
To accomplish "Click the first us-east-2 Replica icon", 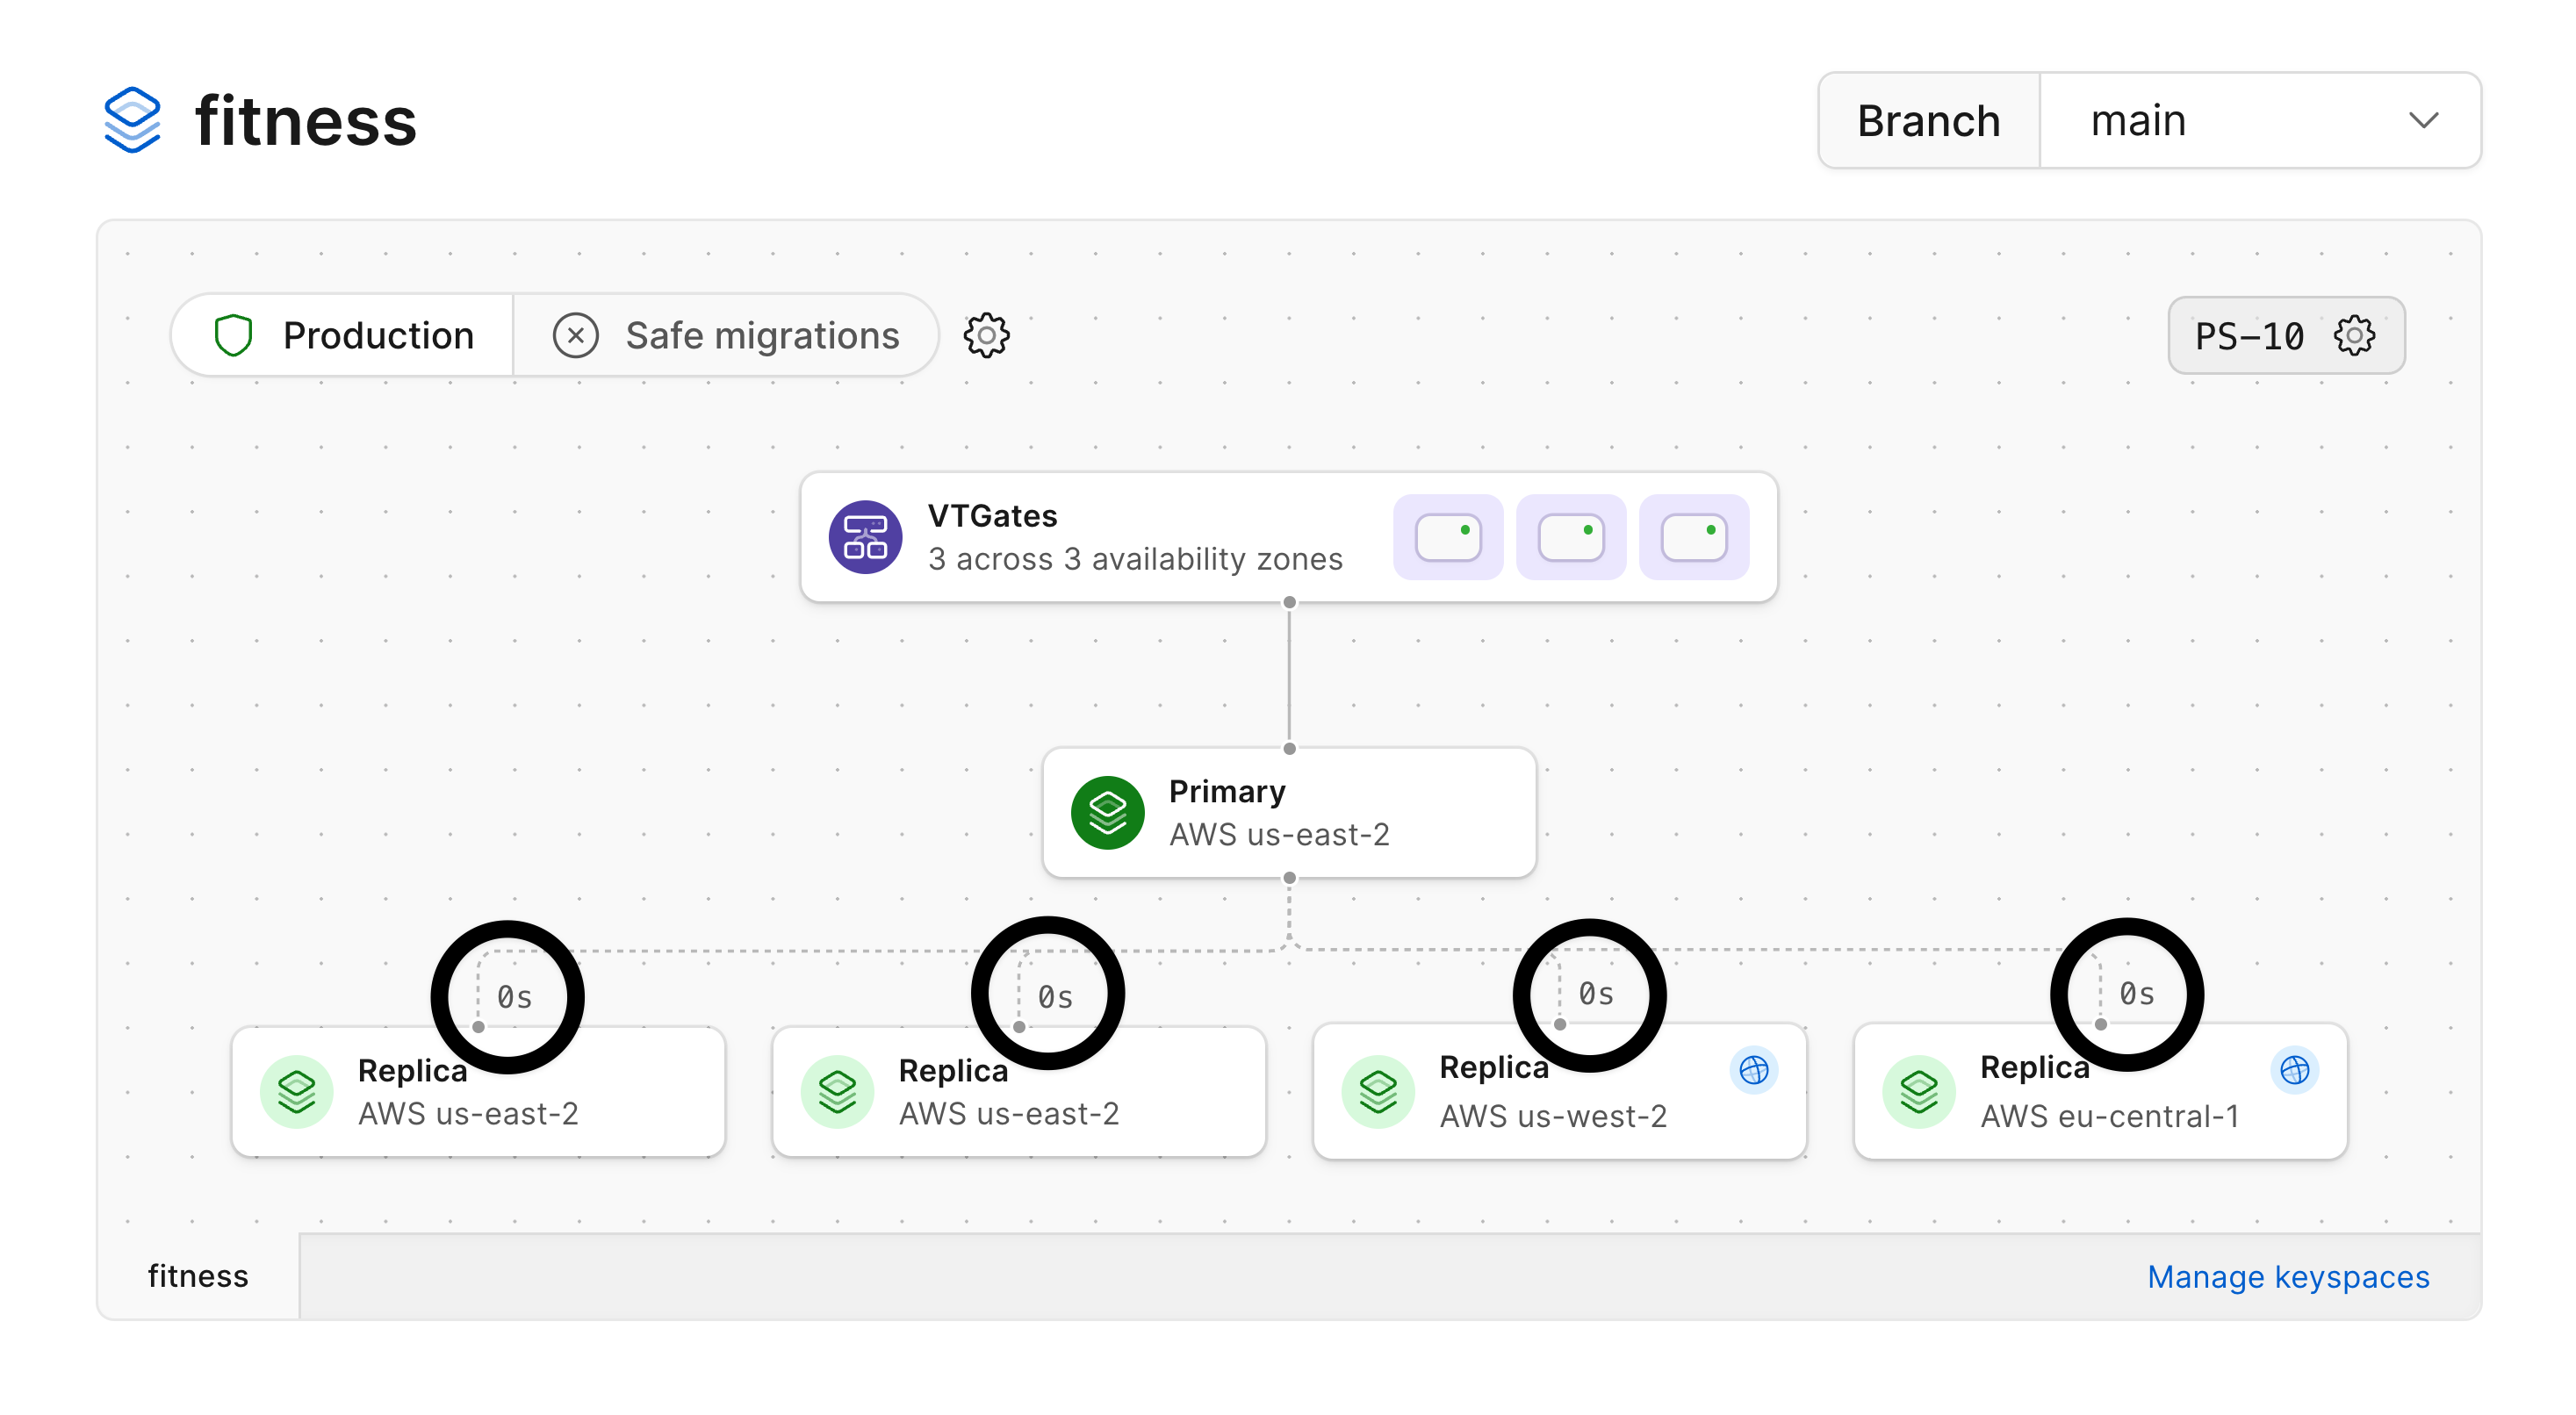I will [296, 1092].
